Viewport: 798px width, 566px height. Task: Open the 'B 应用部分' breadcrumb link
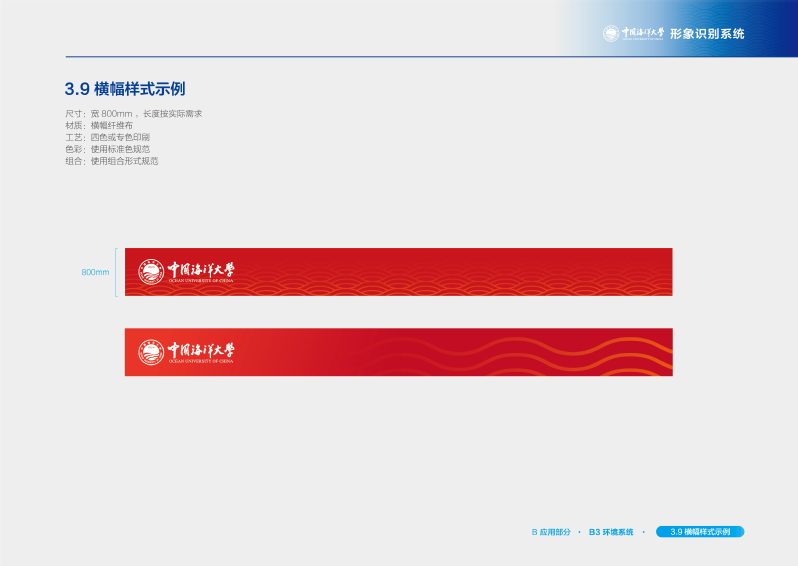[x=551, y=532]
